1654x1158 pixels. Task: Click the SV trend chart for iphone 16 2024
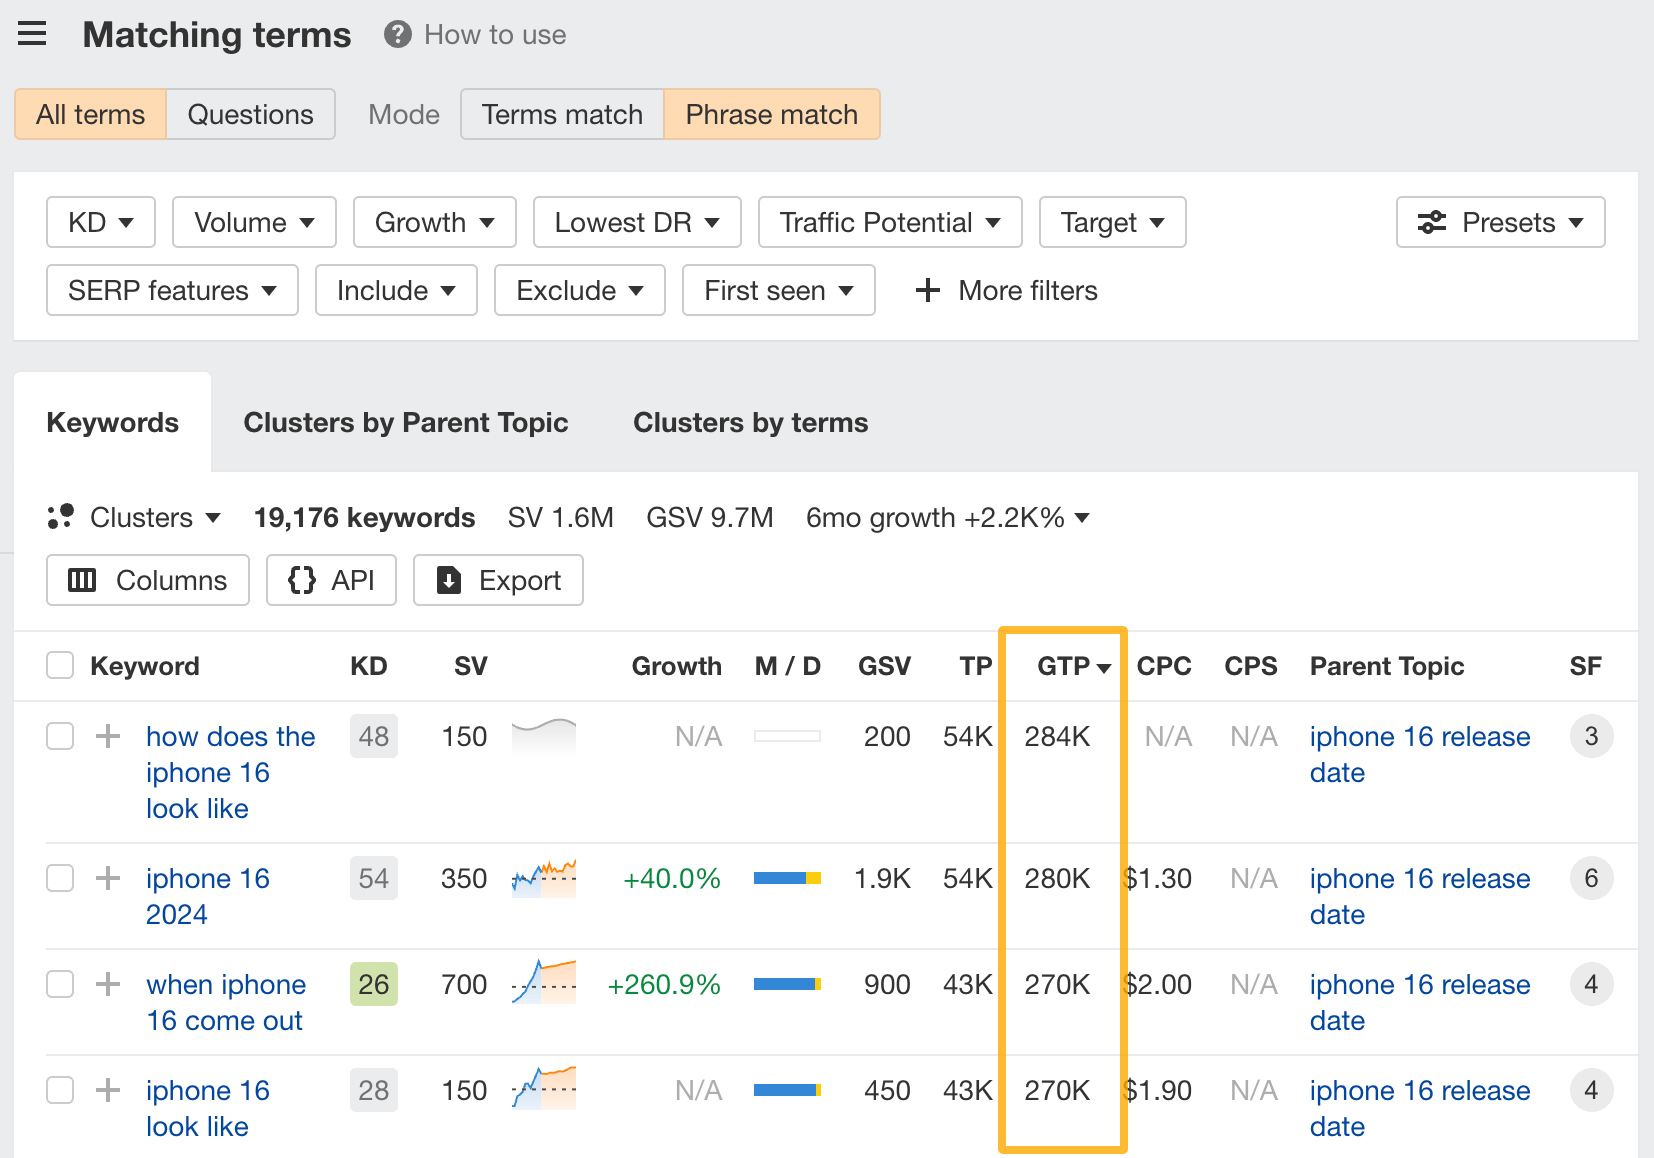(x=544, y=878)
